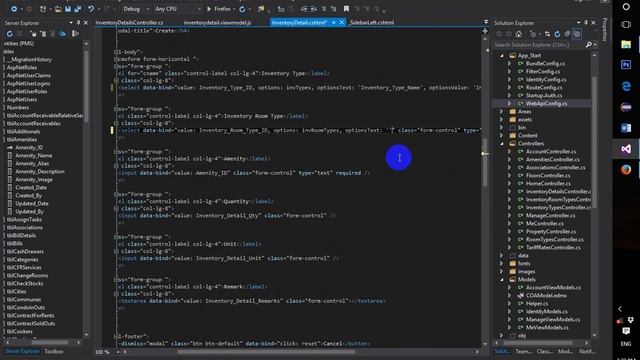Select Amenity_Name column in Server Explorer

[x=33, y=156]
